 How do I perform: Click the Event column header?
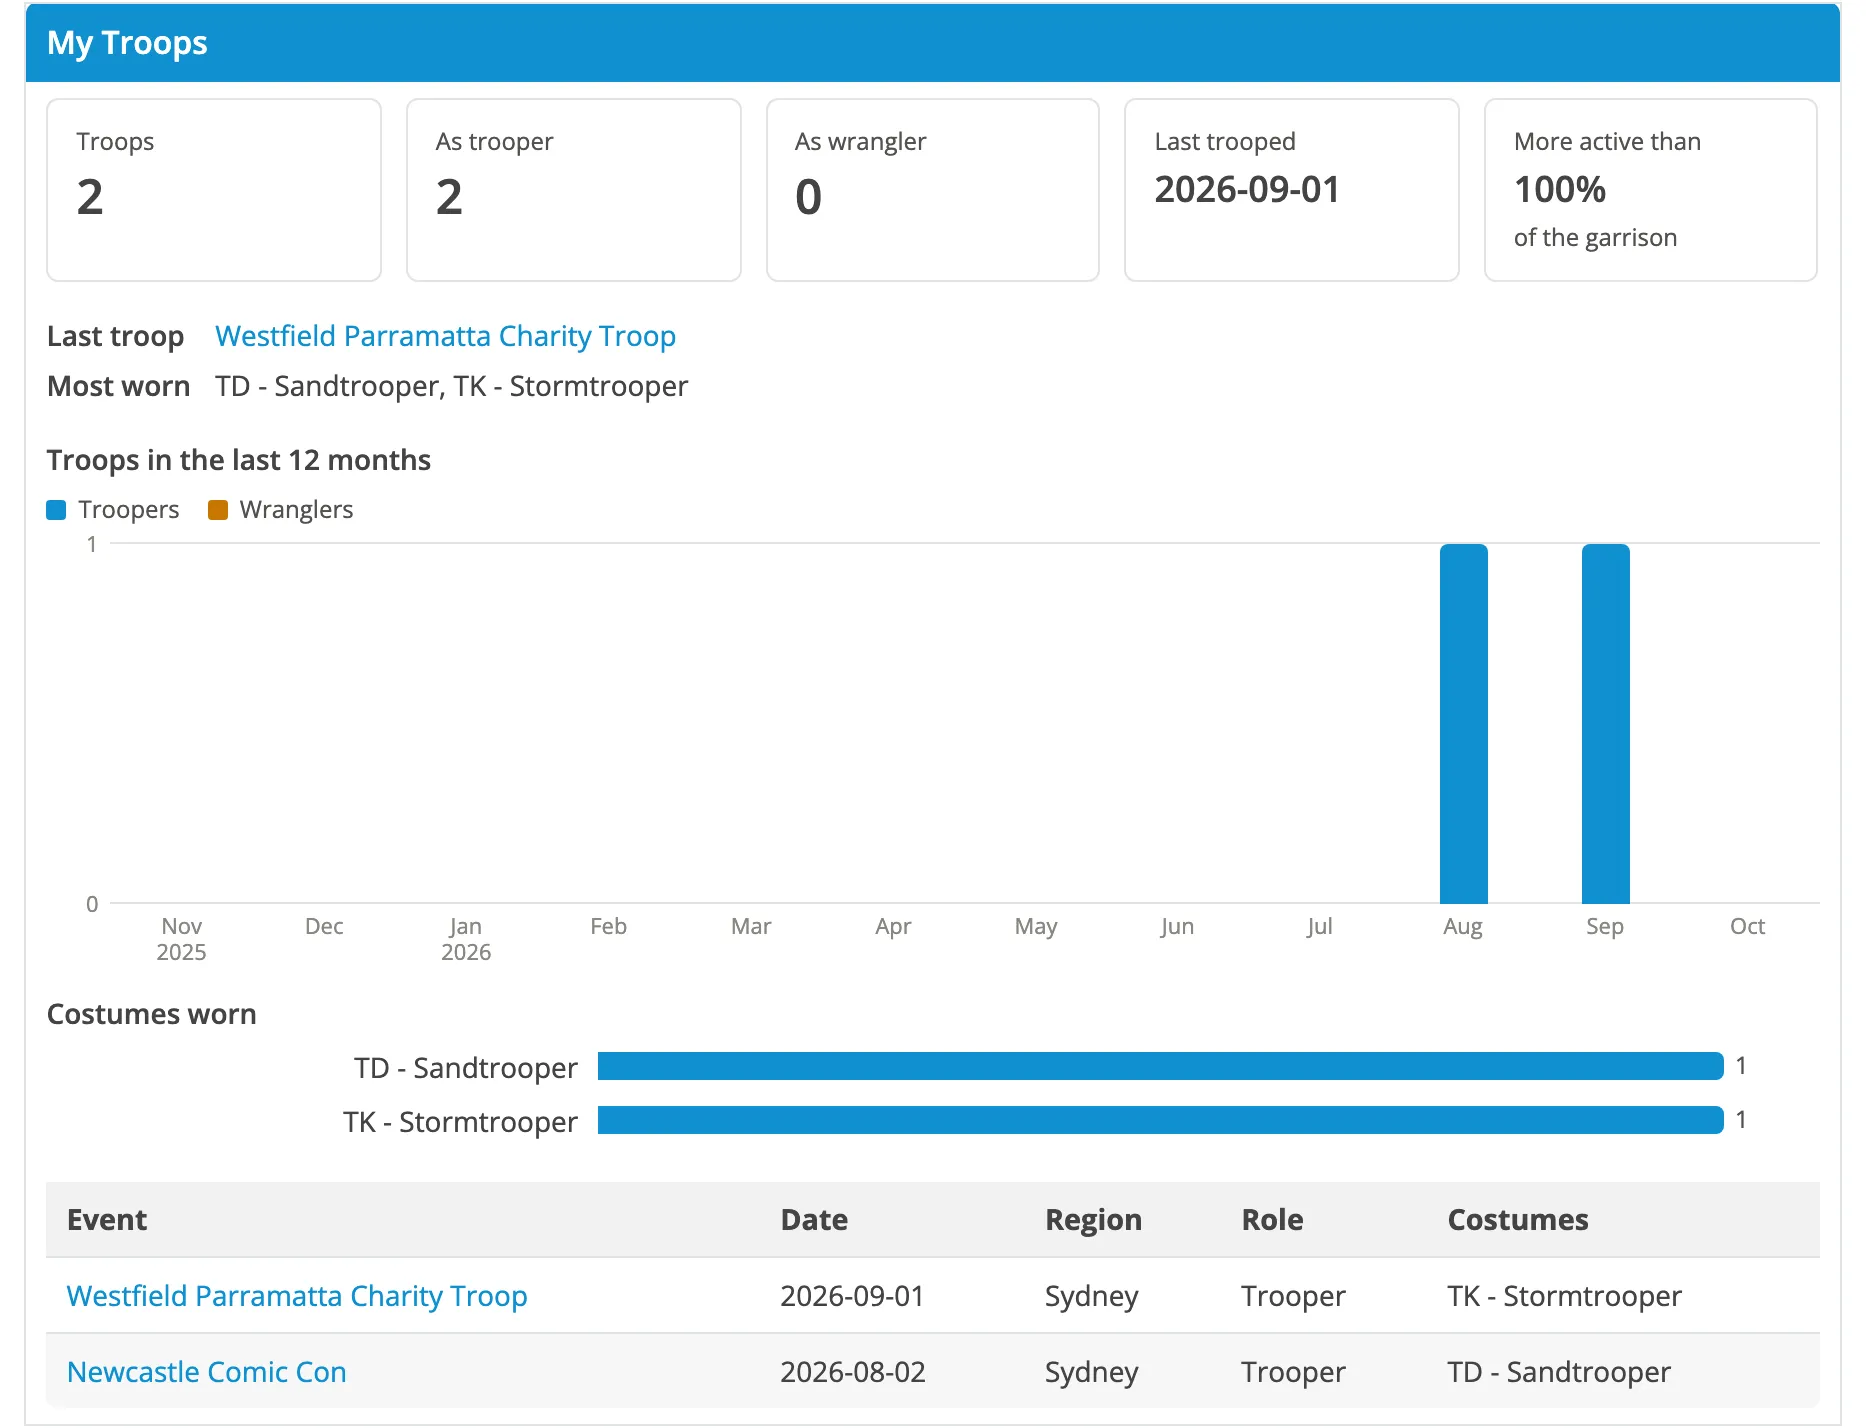click(107, 1220)
